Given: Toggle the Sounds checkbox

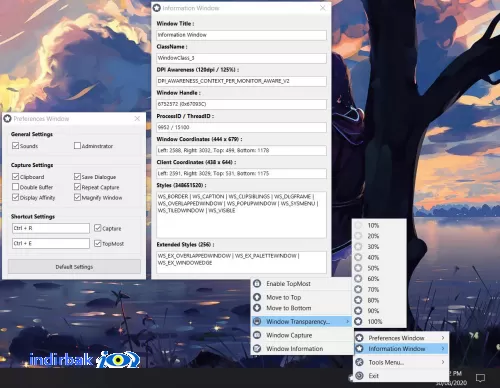Looking at the screenshot, I should [15, 146].
